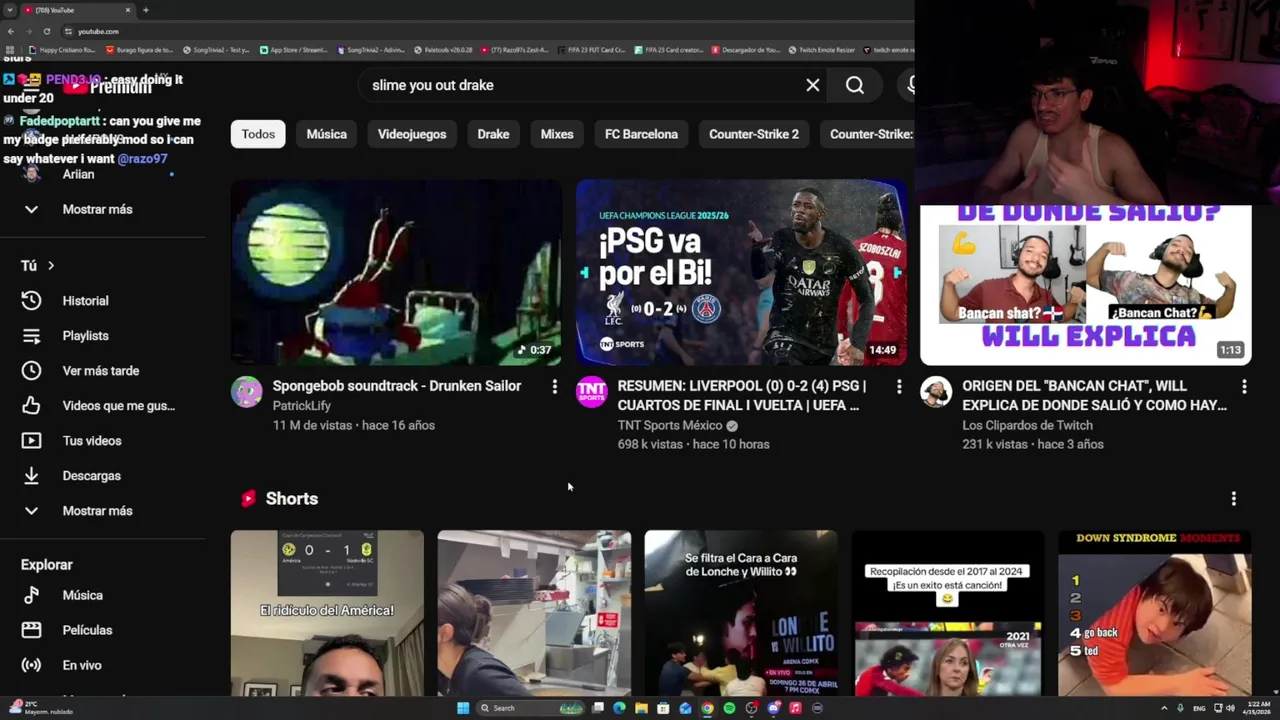Open Down Syndrome Moments short

[x=1155, y=613]
